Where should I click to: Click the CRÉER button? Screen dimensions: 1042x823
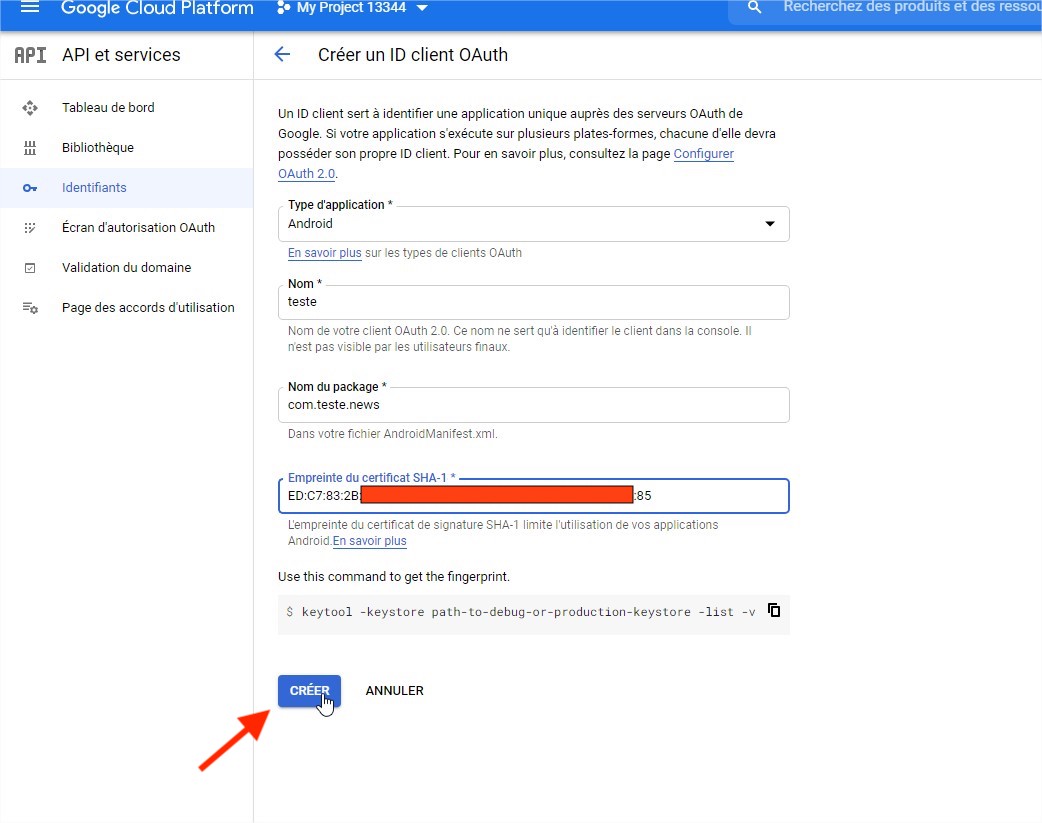click(309, 691)
